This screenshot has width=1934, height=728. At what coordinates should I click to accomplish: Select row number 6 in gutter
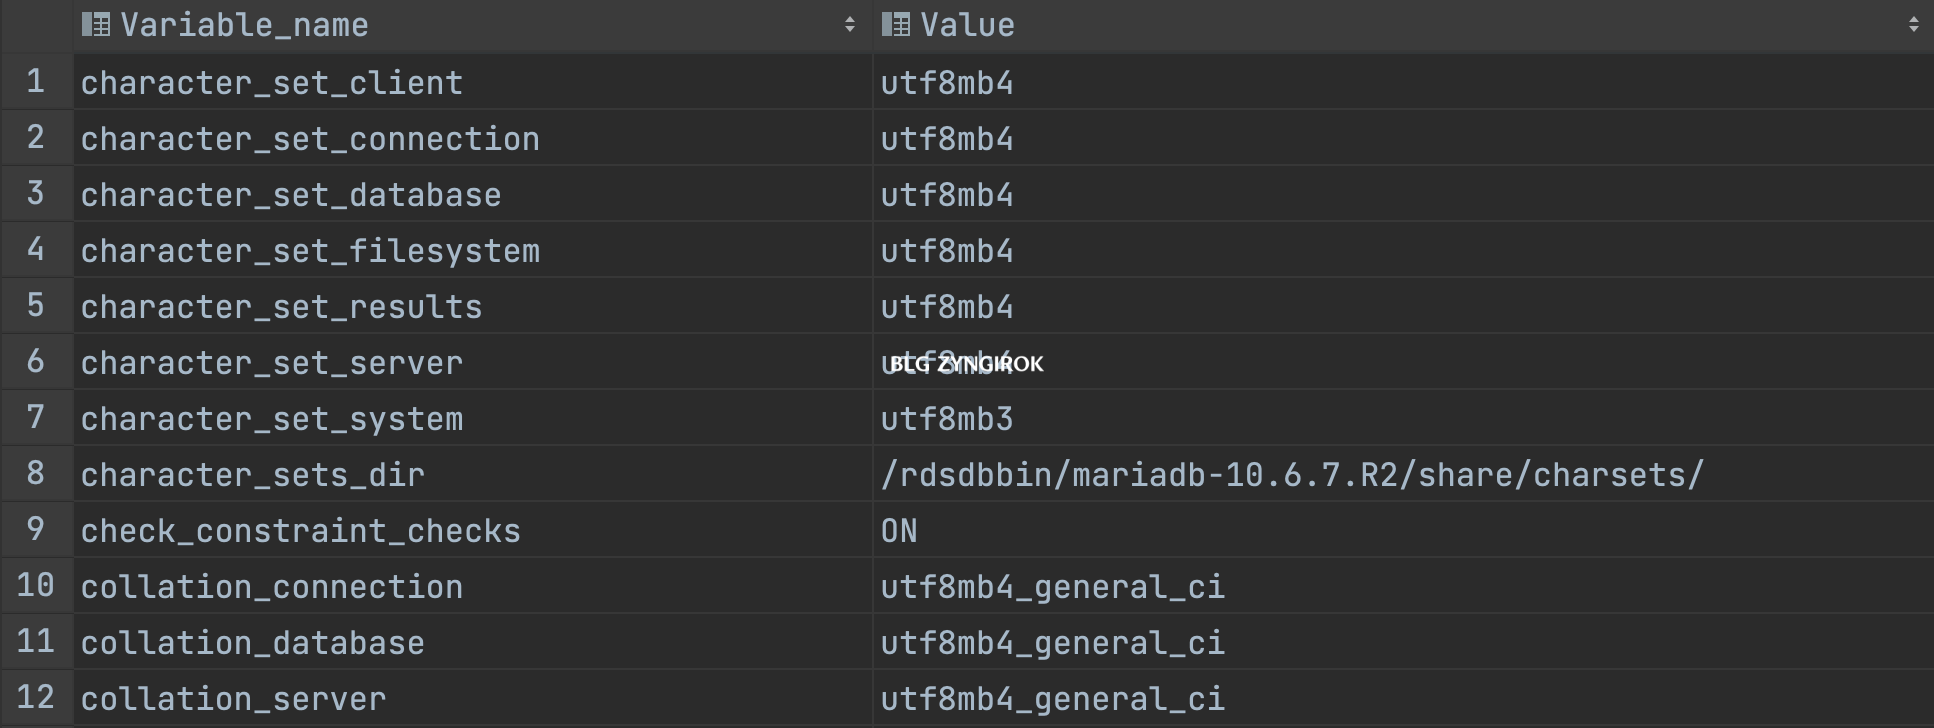pos(36,361)
